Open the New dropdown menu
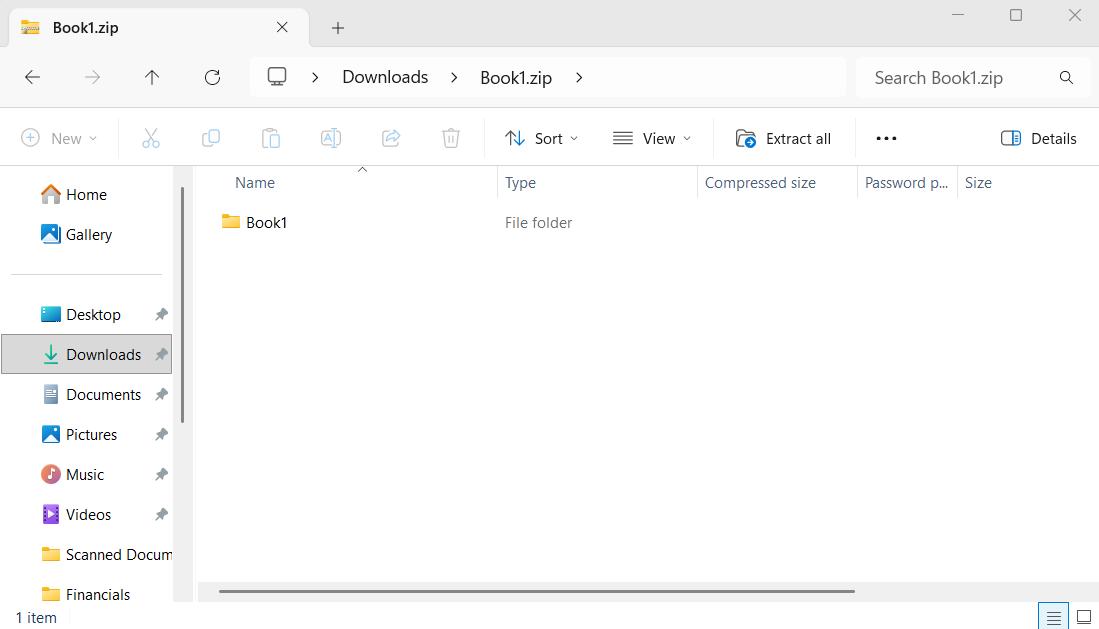The height and width of the screenshot is (629, 1099). [60, 138]
